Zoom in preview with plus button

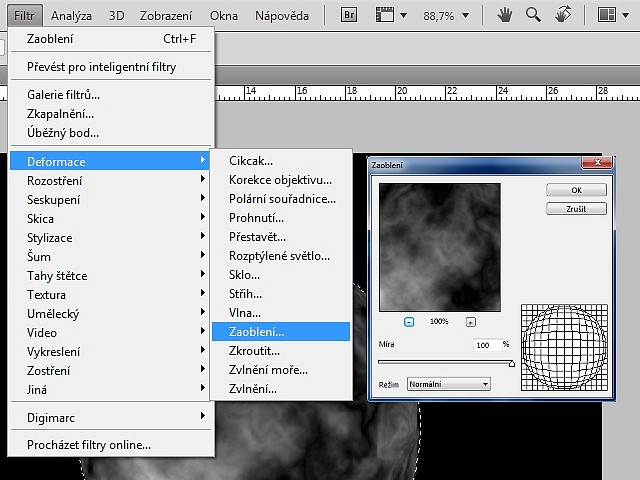pyautogui.click(x=471, y=322)
